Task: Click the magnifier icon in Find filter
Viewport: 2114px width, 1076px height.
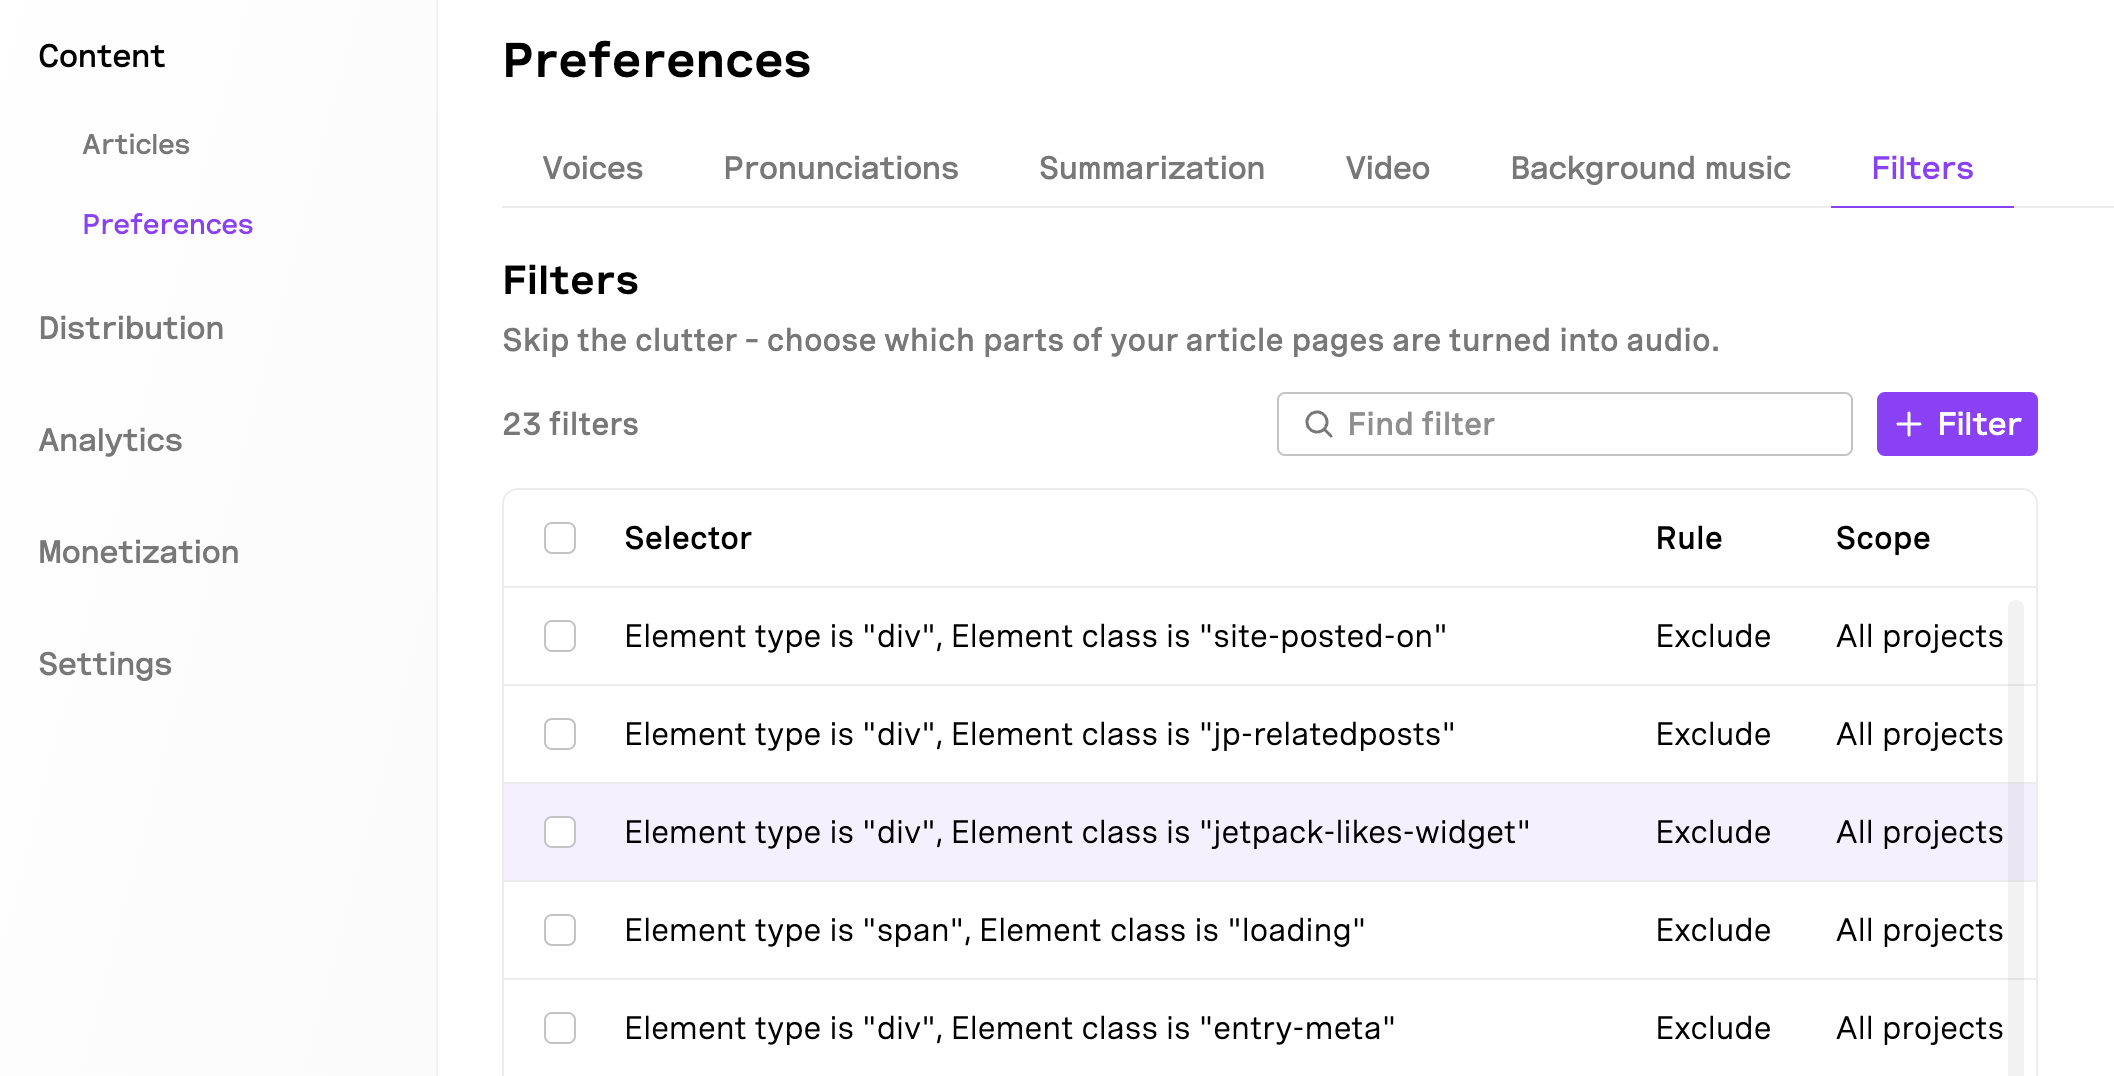Action: point(1319,424)
